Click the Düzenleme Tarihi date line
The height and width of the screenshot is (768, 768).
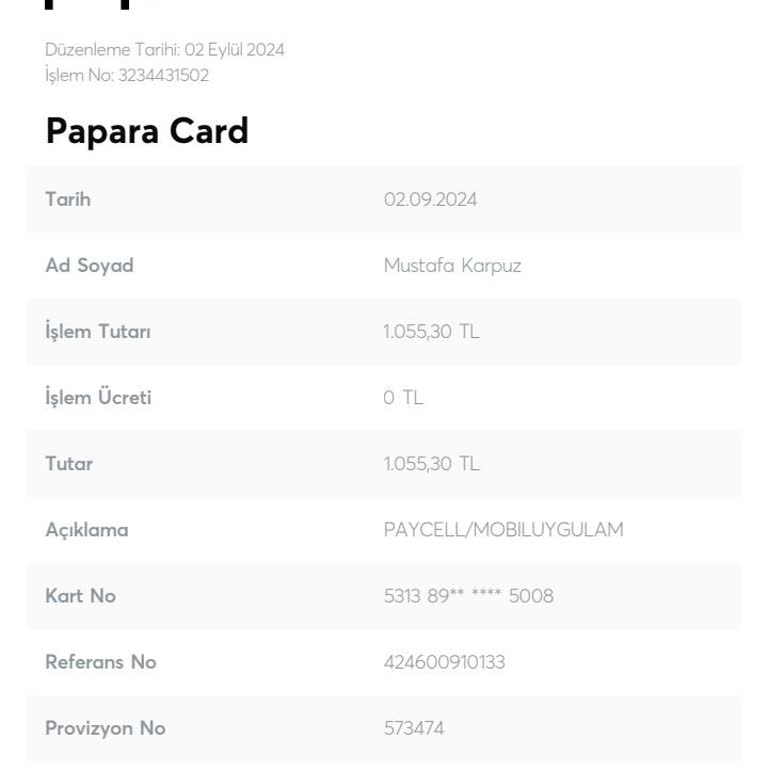pos(165,50)
